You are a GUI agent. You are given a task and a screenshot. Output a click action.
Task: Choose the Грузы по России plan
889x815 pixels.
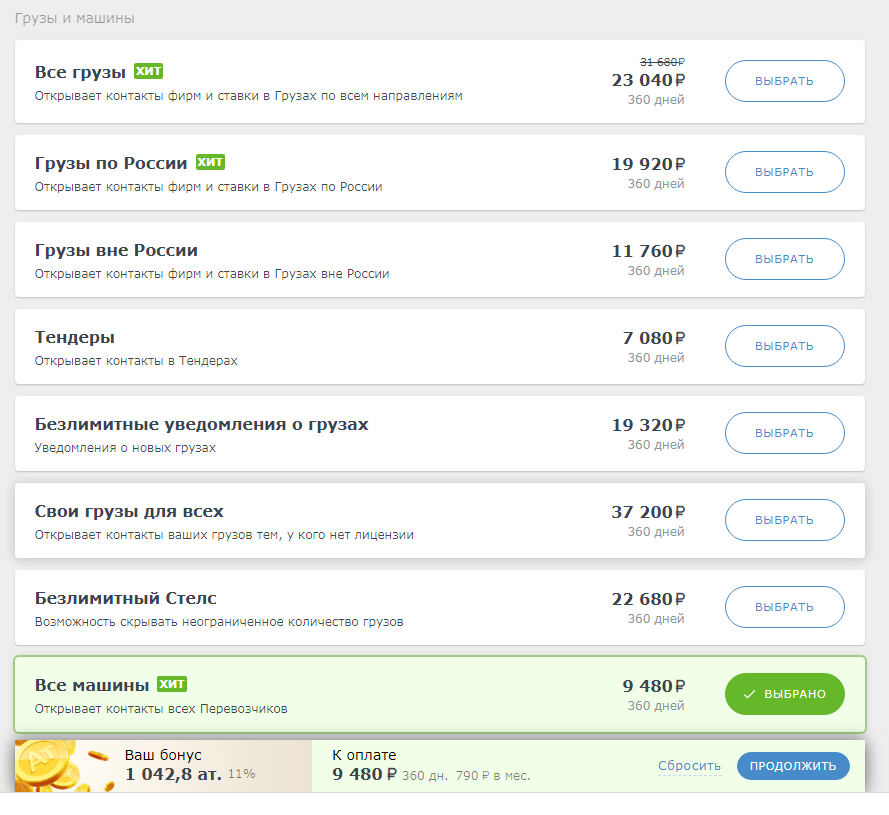784,172
